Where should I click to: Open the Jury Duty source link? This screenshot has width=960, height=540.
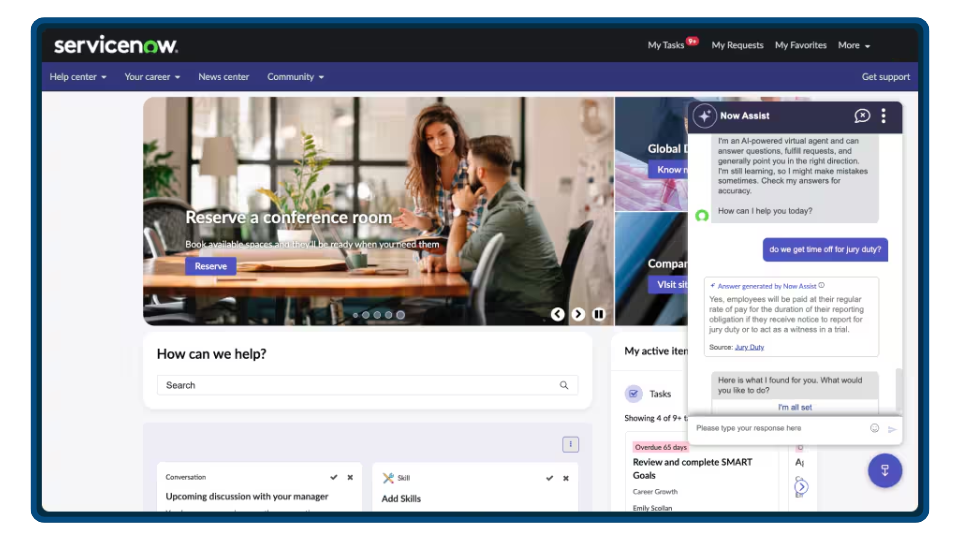coord(749,347)
